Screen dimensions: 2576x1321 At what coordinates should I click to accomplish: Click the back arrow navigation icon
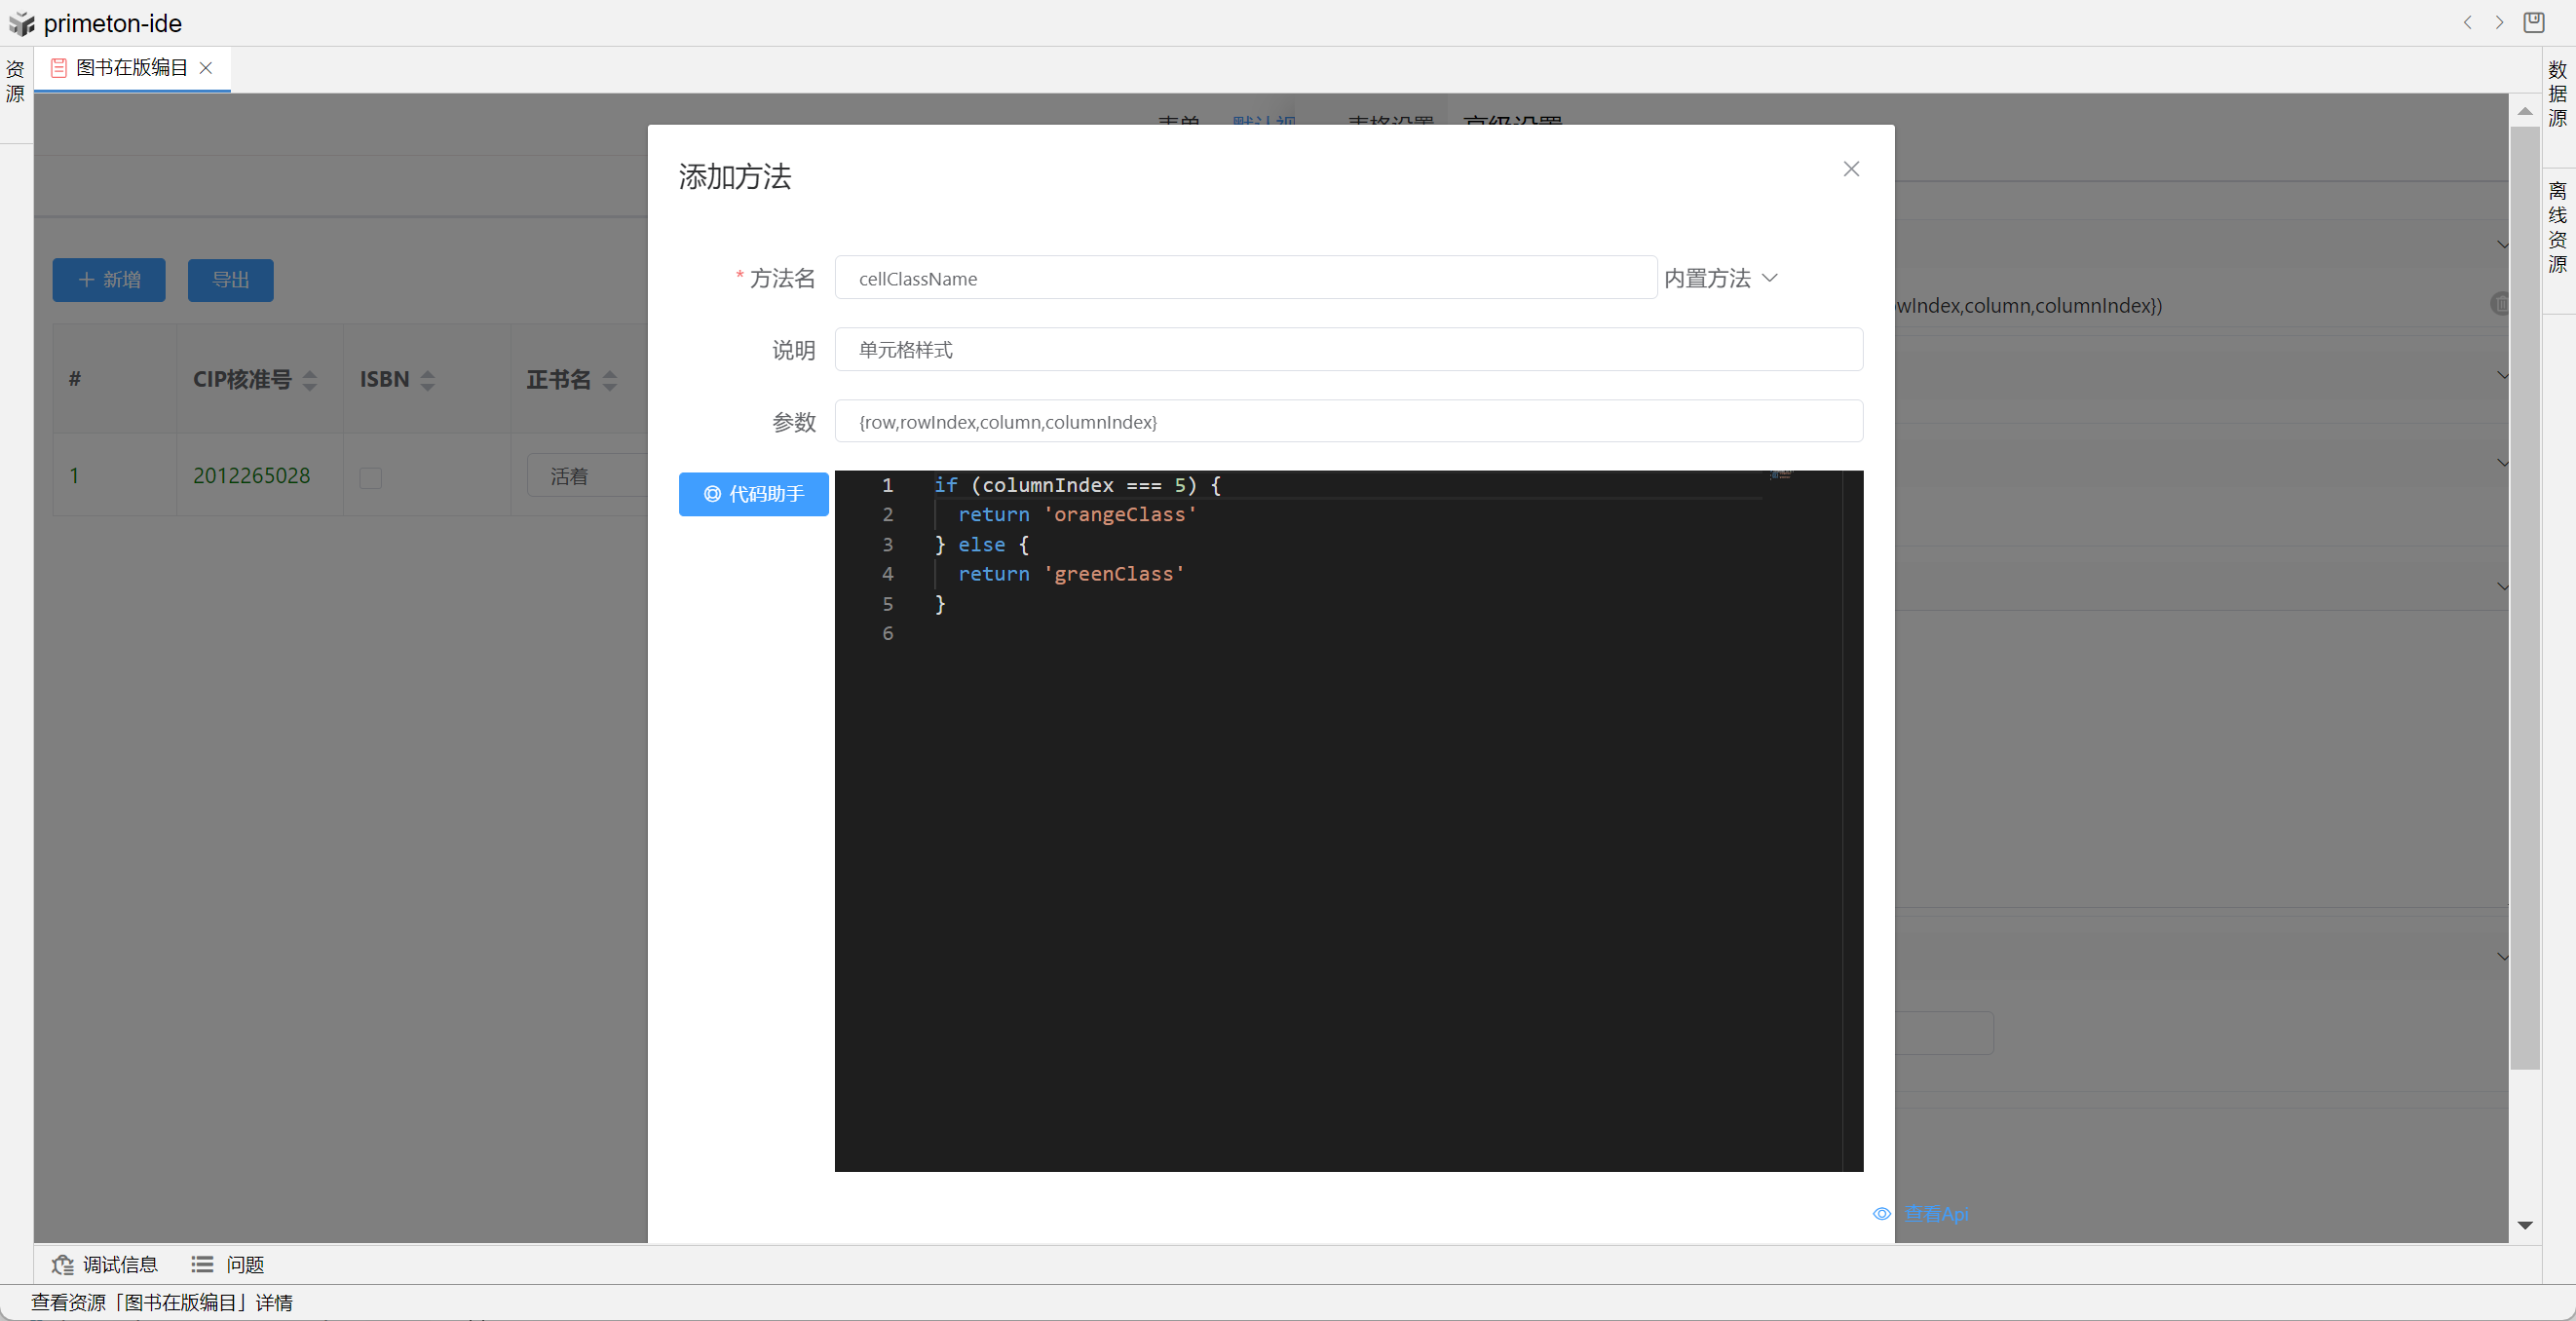coord(2467,22)
